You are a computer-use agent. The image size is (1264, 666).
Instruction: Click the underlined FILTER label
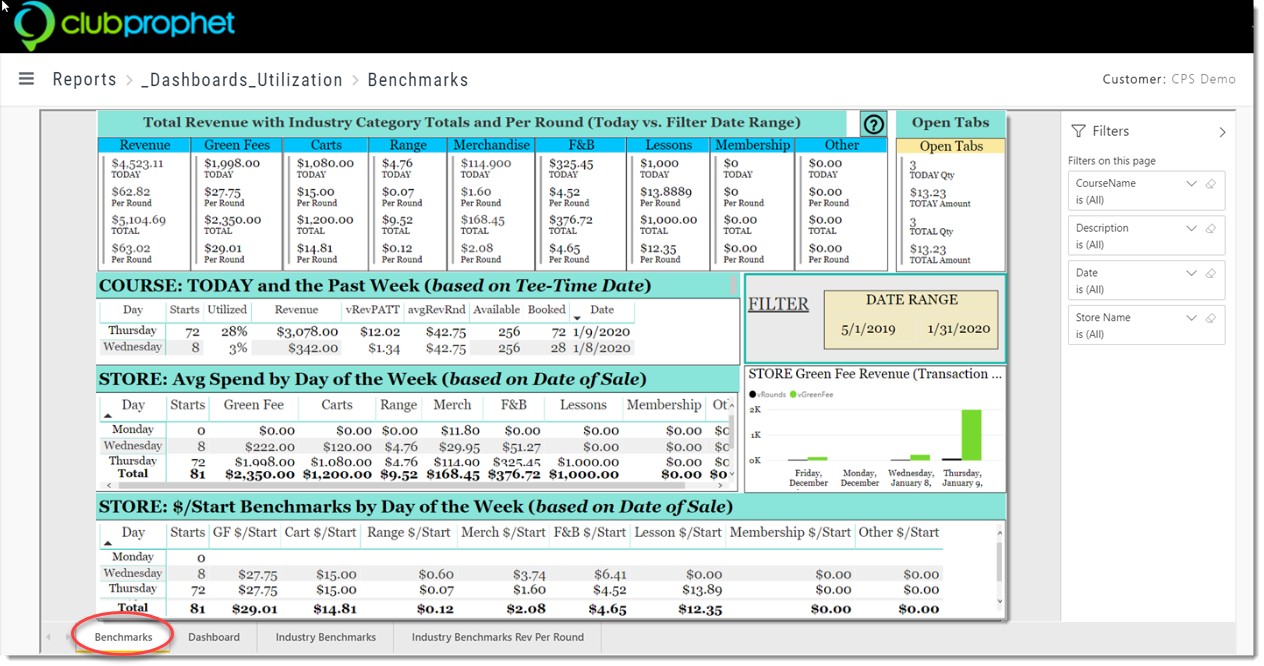[x=778, y=304]
